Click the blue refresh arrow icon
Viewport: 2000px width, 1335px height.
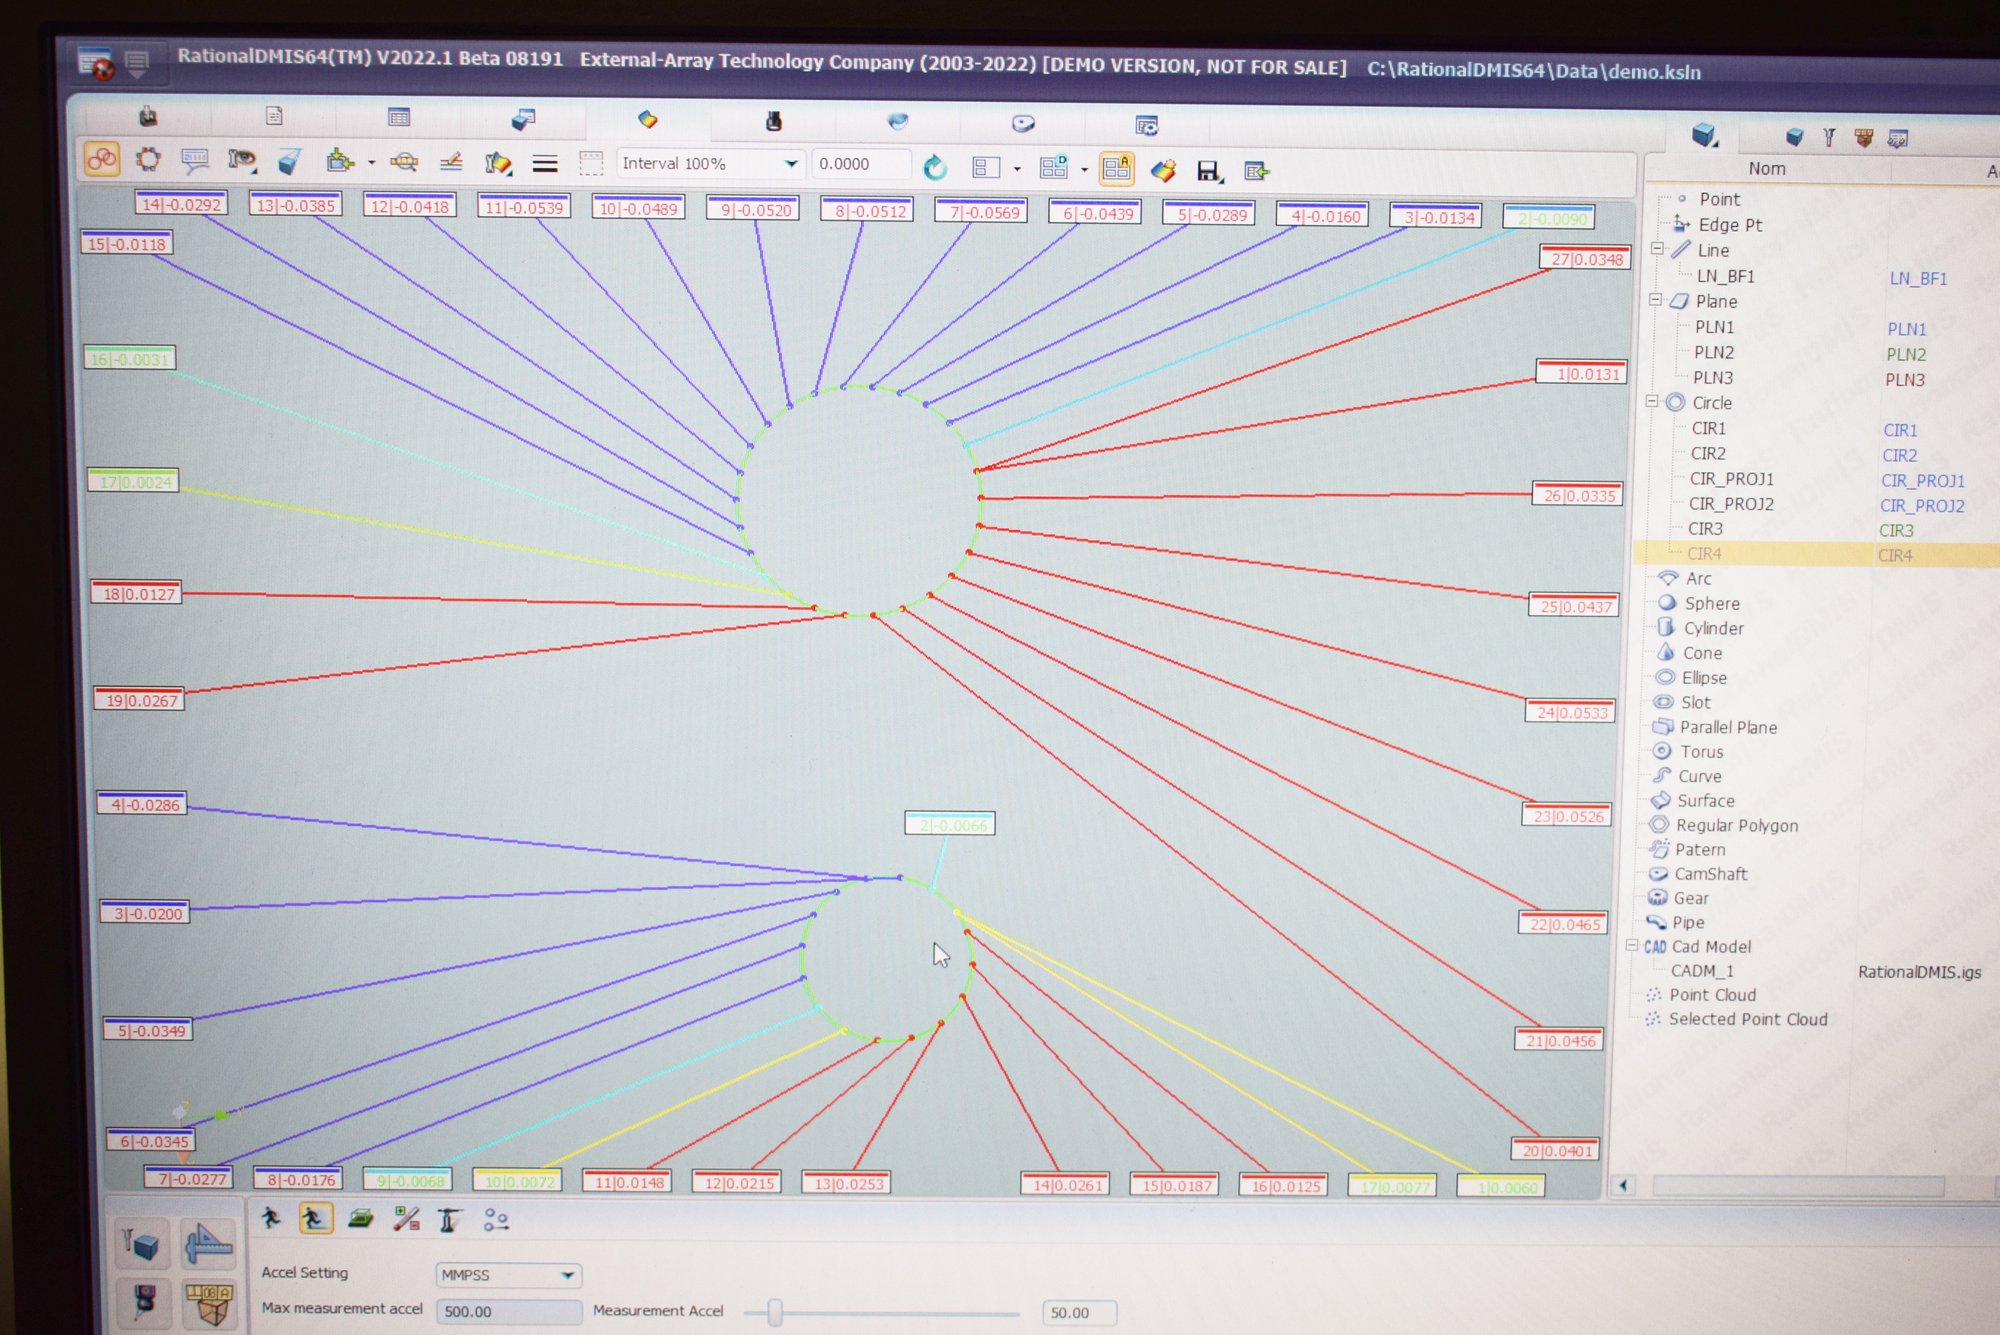(x=935, y=167)
